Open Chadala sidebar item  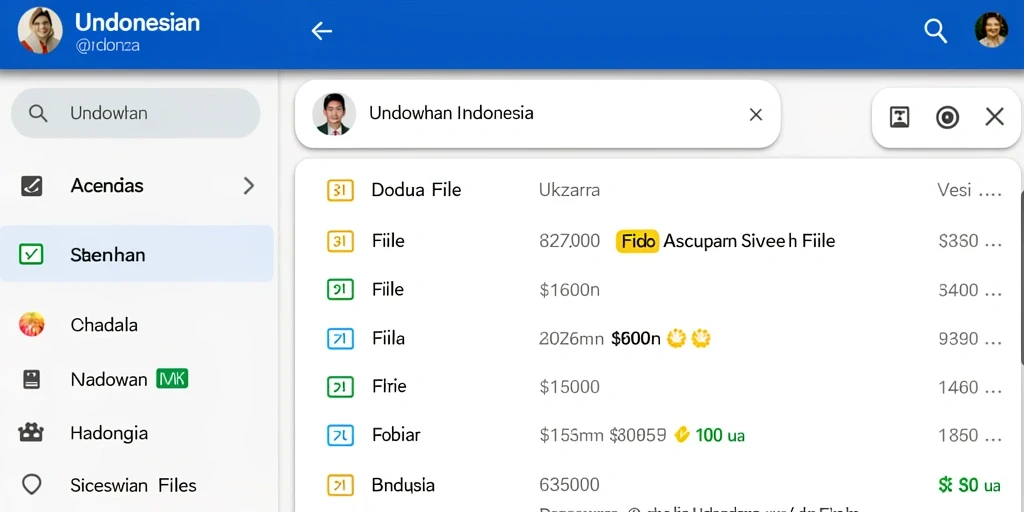(136, 325)
